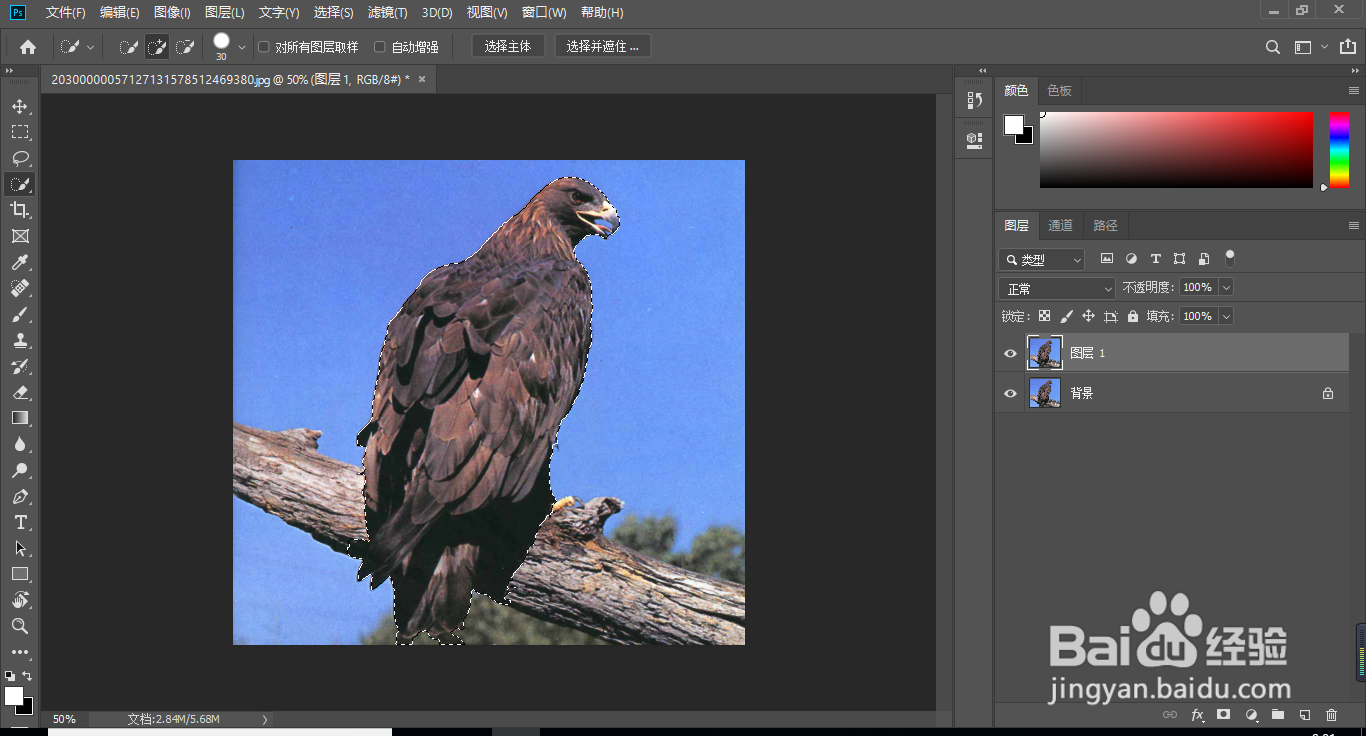Screen dimensions: 1366x736
Task: Select the Lasso tool
Action: point(20,158)
